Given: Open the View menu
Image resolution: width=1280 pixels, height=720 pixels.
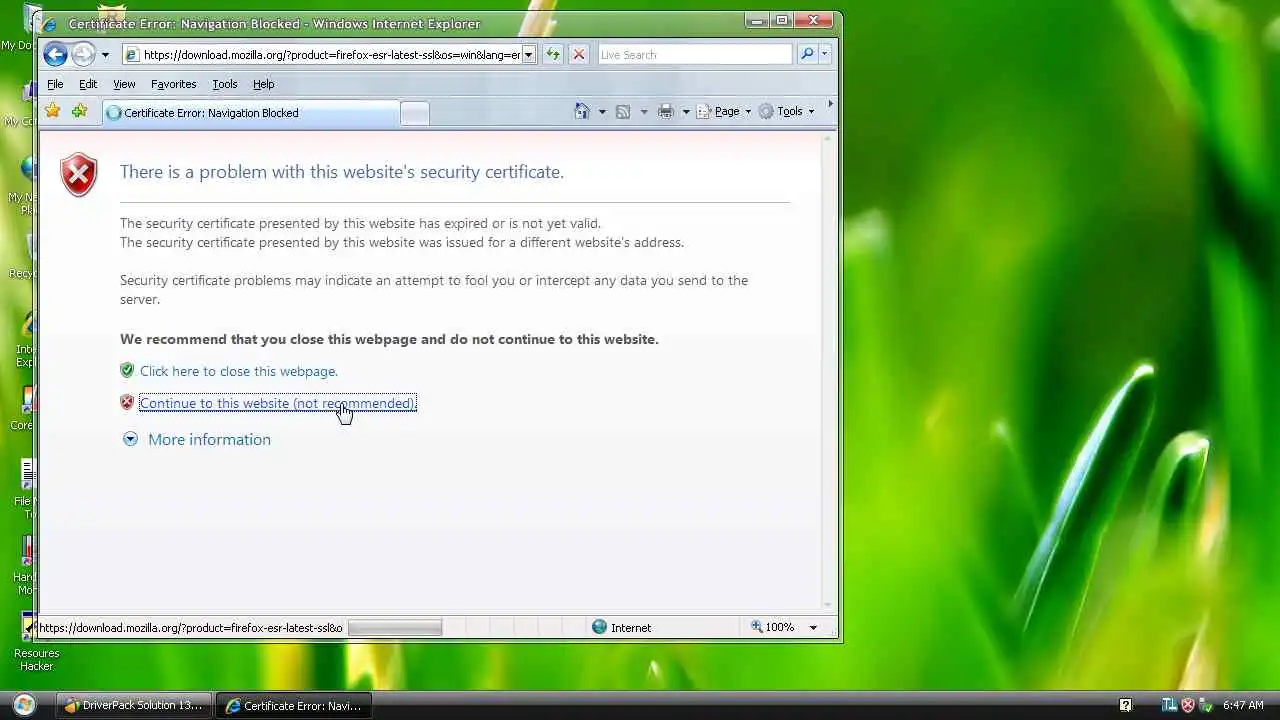Looking at the screenshot, I should tap(124, 84).
